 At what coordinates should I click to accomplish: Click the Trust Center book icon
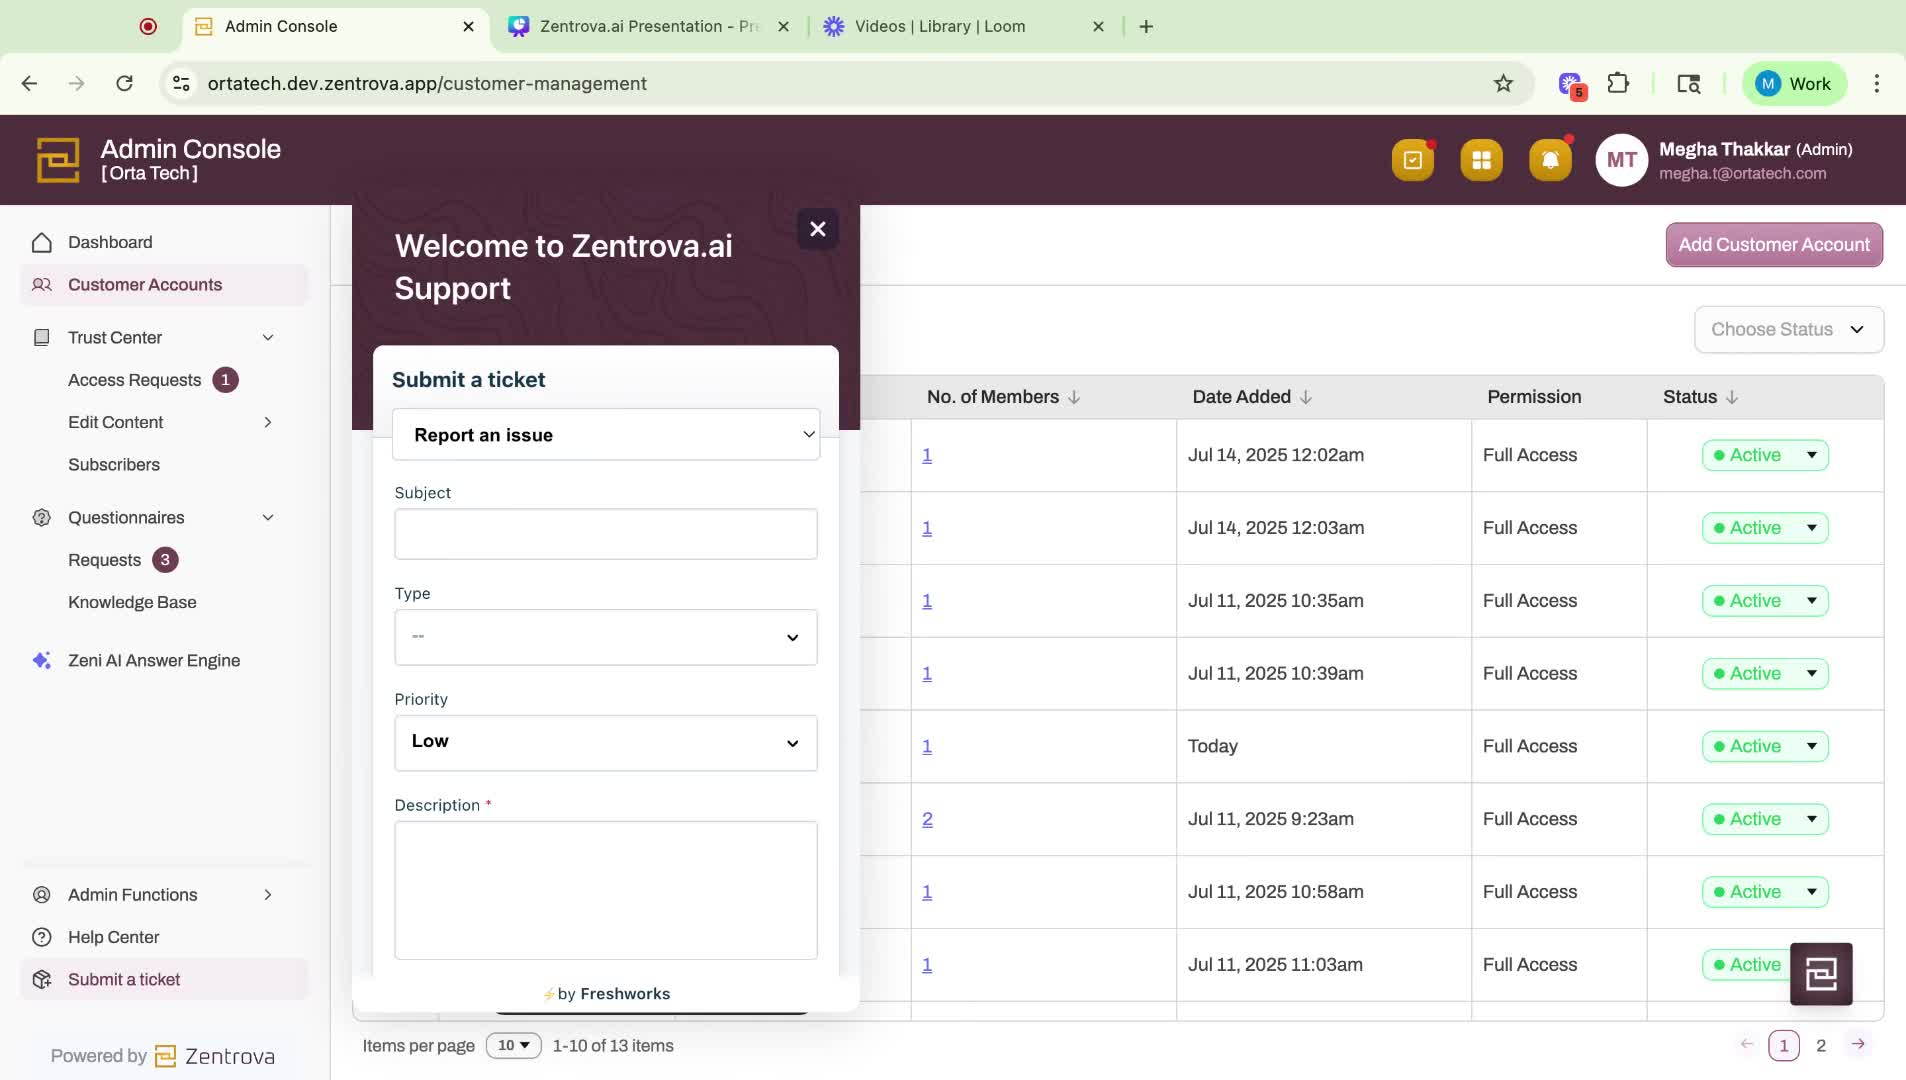click(42, 338)
